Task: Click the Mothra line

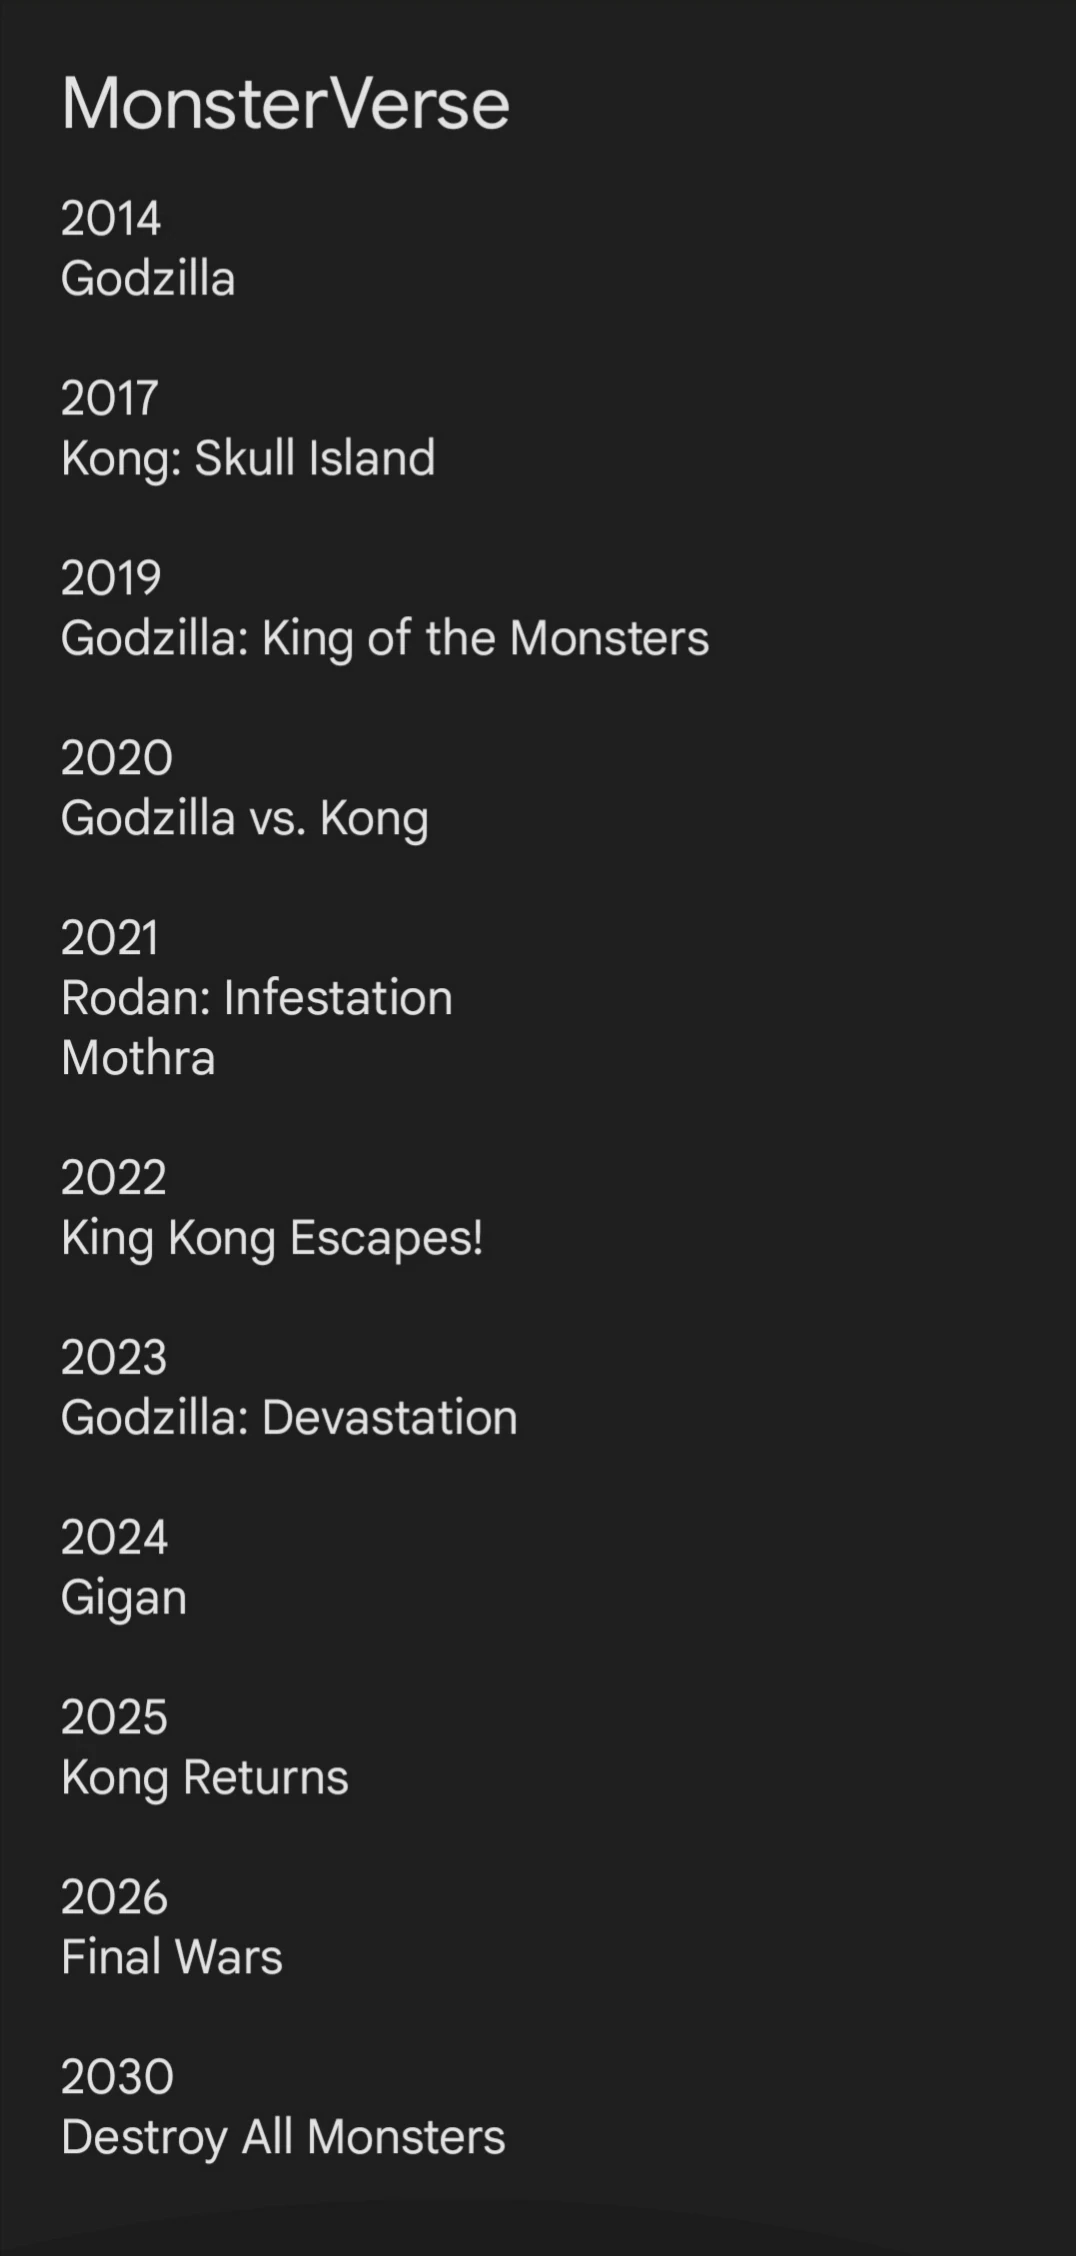Action: (138, 1058)
